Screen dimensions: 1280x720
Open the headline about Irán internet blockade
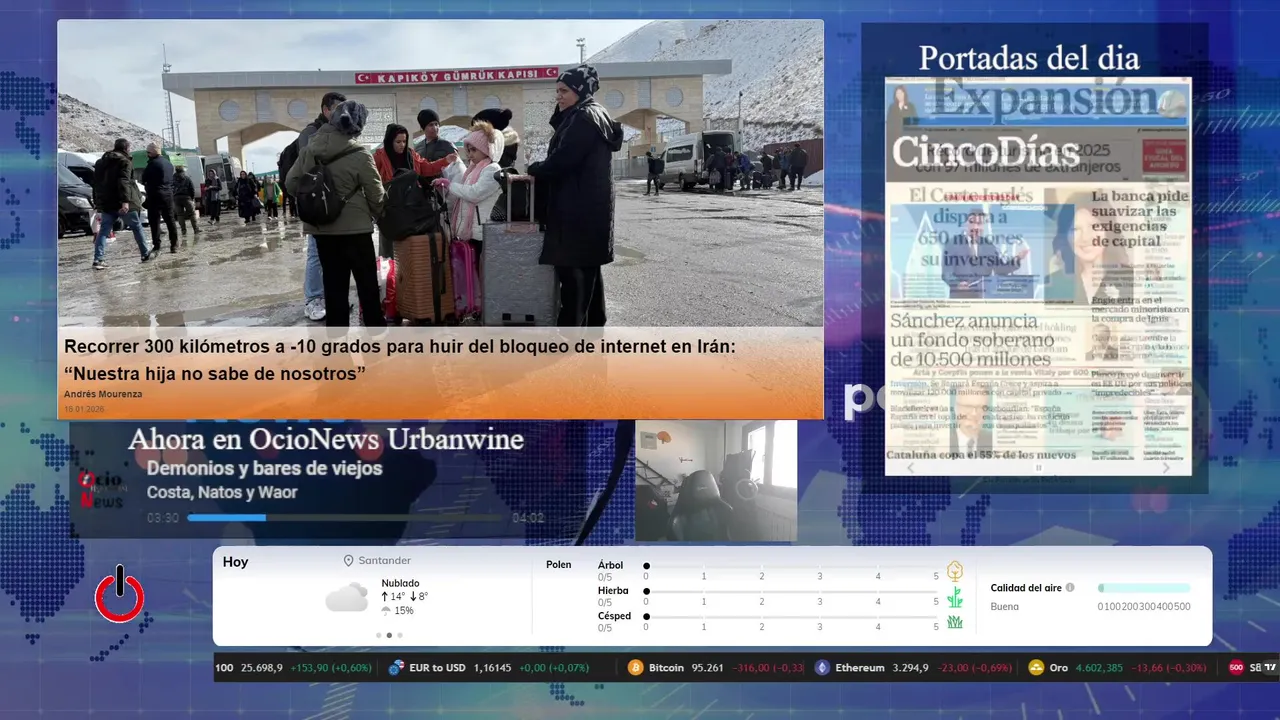(400, 360)
